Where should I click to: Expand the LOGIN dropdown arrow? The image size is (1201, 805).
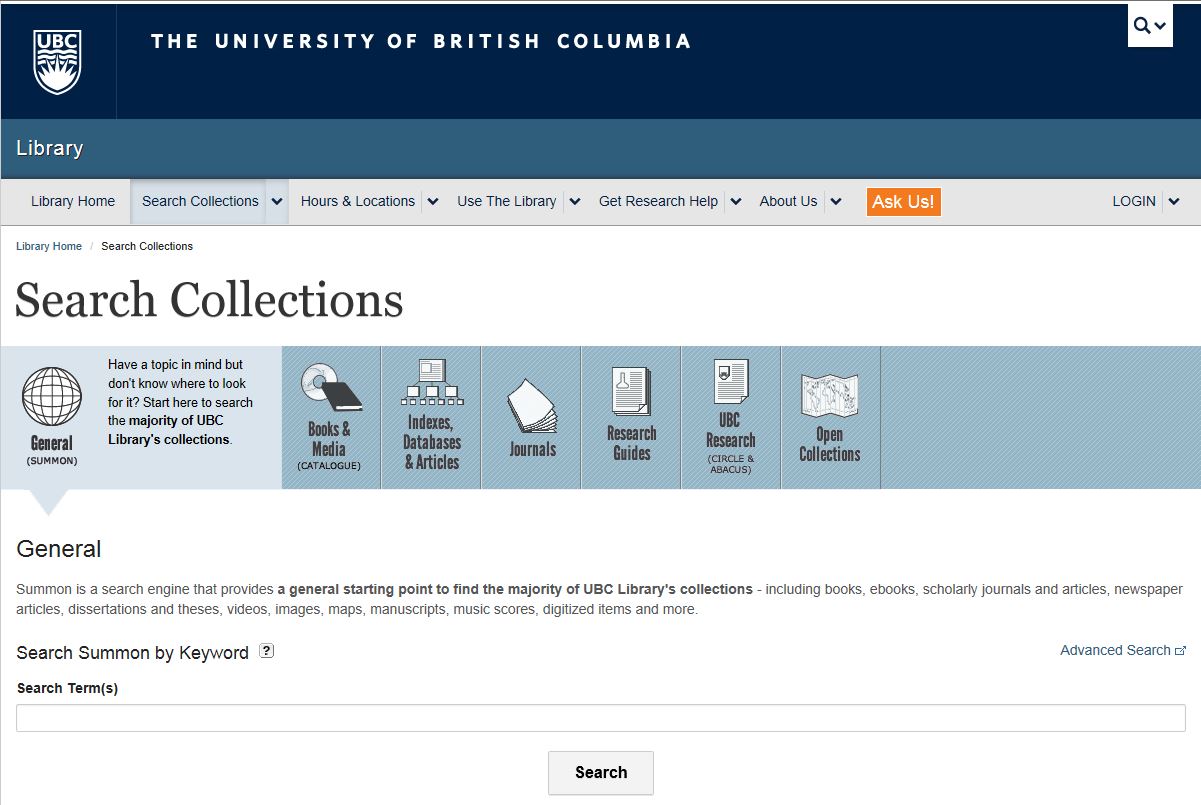(x=1174, y=201)
